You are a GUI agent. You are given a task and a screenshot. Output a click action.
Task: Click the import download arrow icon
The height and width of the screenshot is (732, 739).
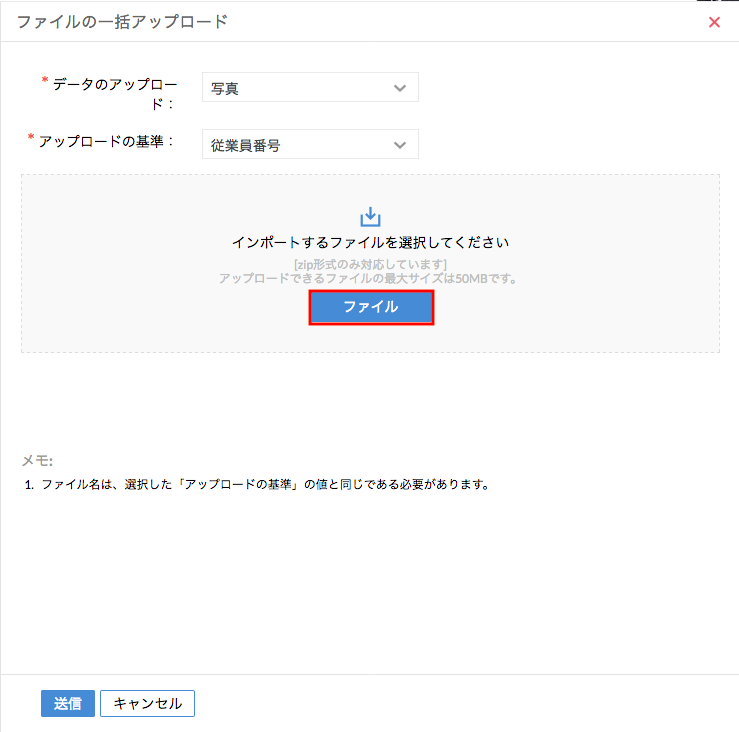[x=370, y=217]
